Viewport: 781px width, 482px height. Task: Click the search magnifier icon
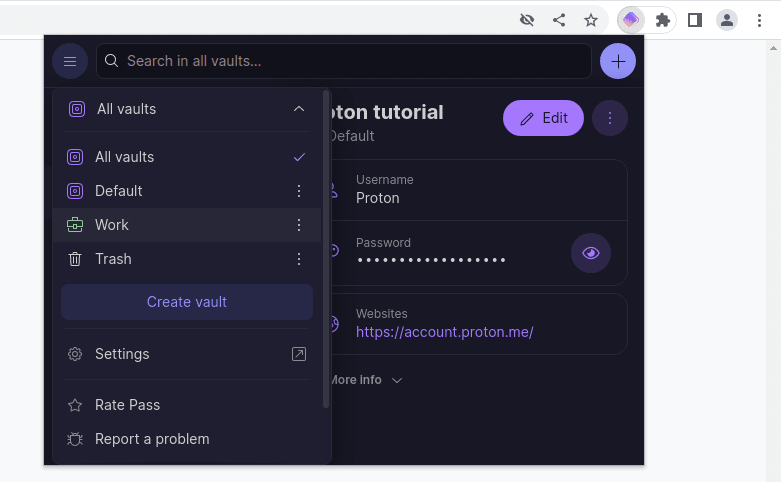pyautogui.click(x=112, y=61)
